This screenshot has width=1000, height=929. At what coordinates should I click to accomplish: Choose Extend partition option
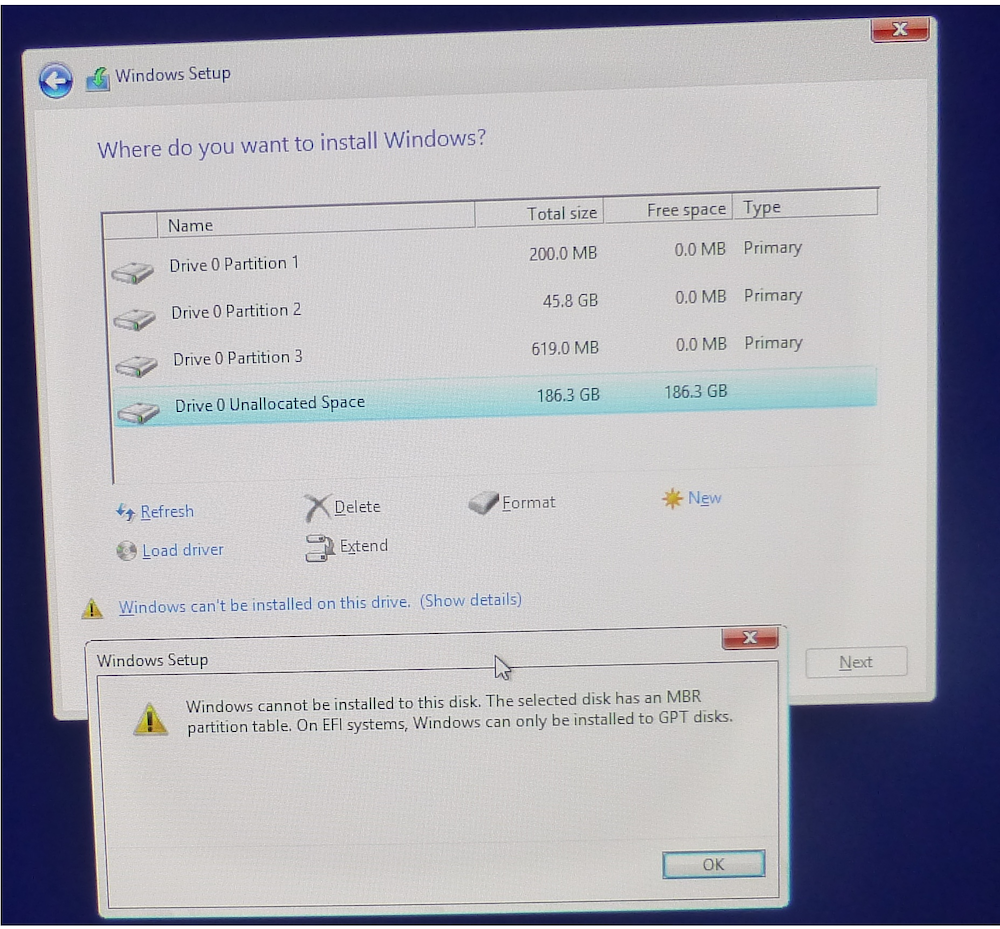(x=364, y=546)
